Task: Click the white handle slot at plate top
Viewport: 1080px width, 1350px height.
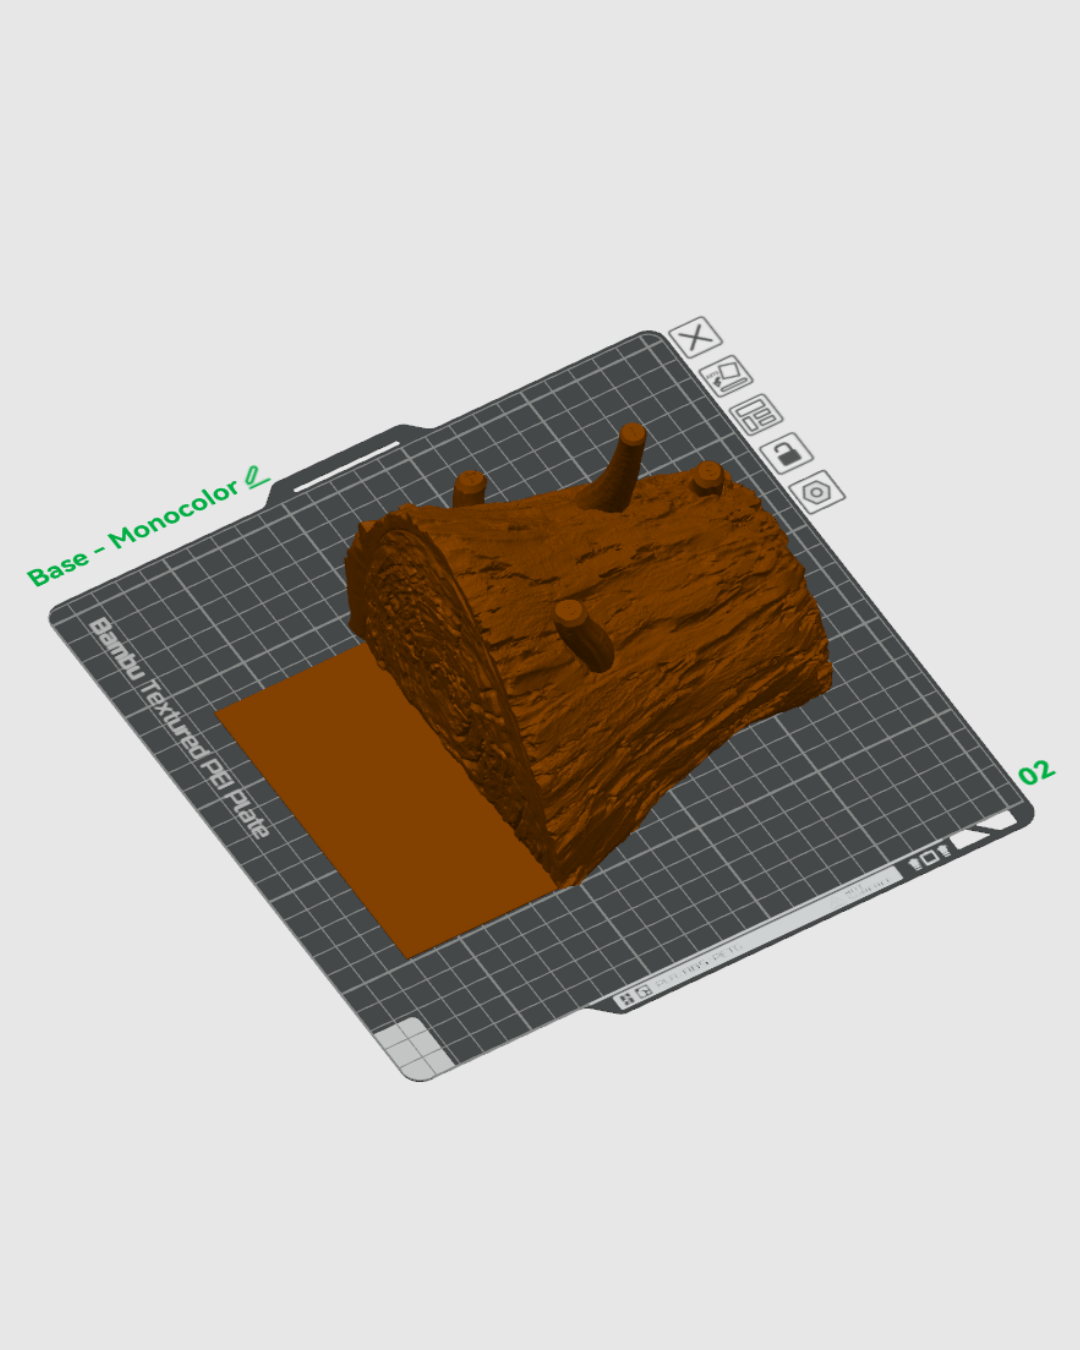Action: coord(347,466)
